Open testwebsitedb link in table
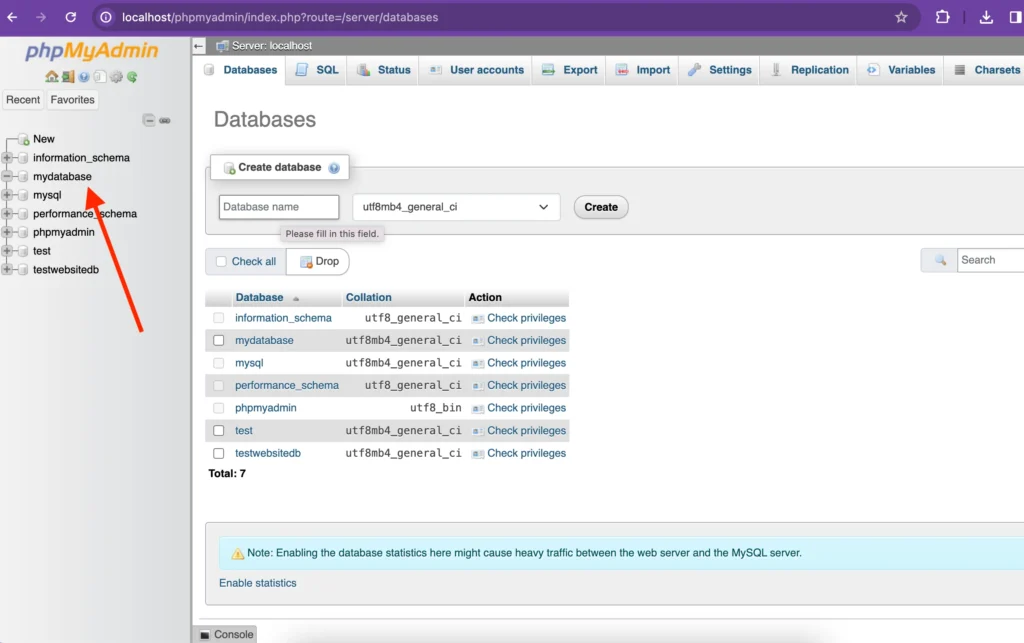The width and height of the screenshot is (1024, 643). point(268,453)
